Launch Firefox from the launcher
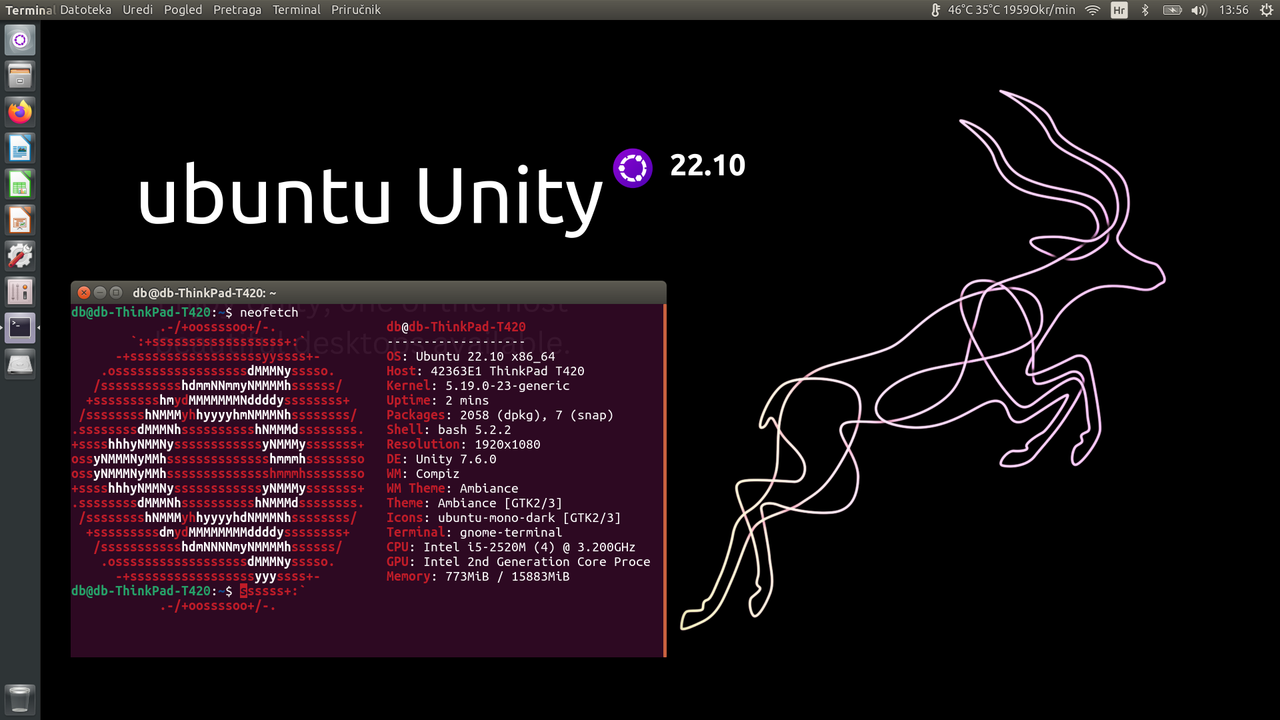The width and height of the screenshot is (1280, 720). coord(20,112)
